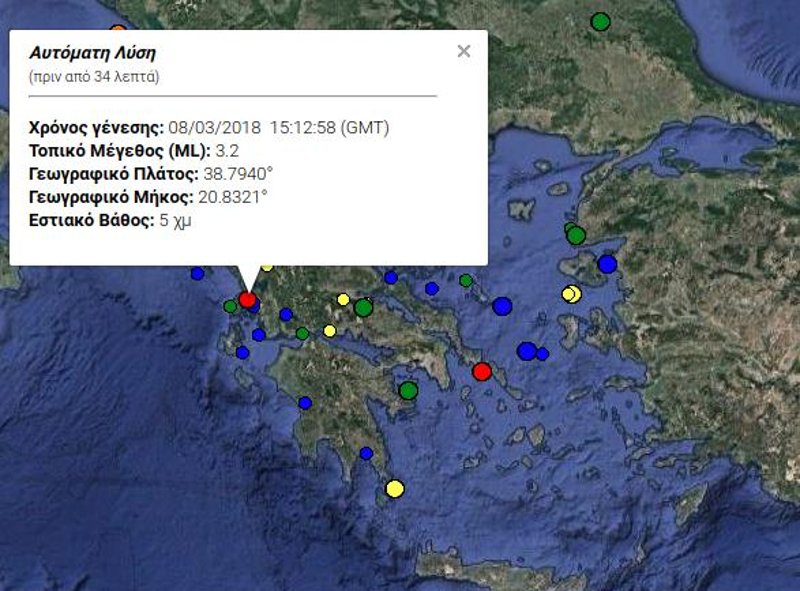
Task: Select the blue marker on the Turkish coast
Action: coord(608,265)
